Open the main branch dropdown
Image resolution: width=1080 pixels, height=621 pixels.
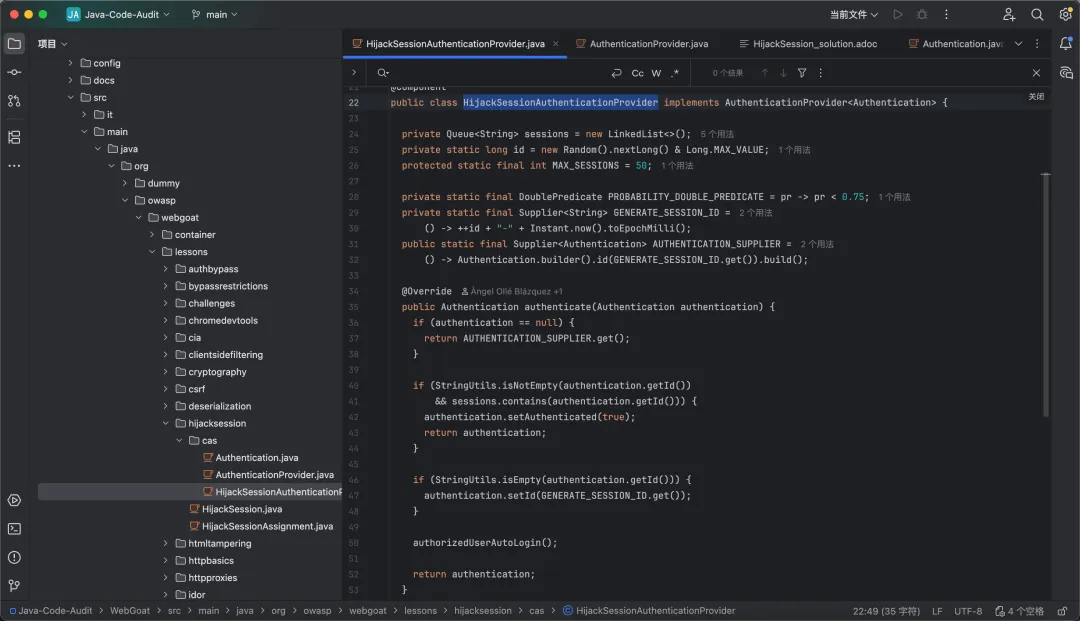pos(214,14)
